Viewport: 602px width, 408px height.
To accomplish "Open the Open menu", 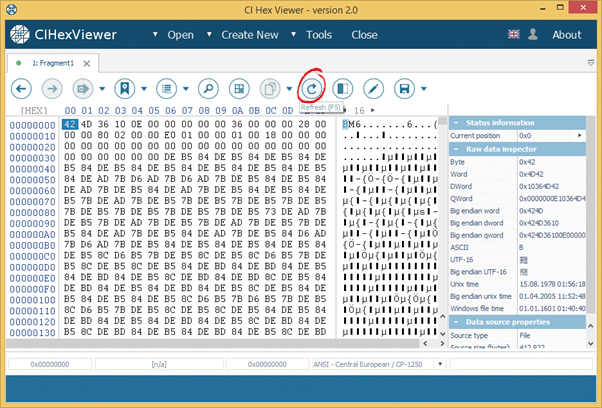I will [180, 35].
